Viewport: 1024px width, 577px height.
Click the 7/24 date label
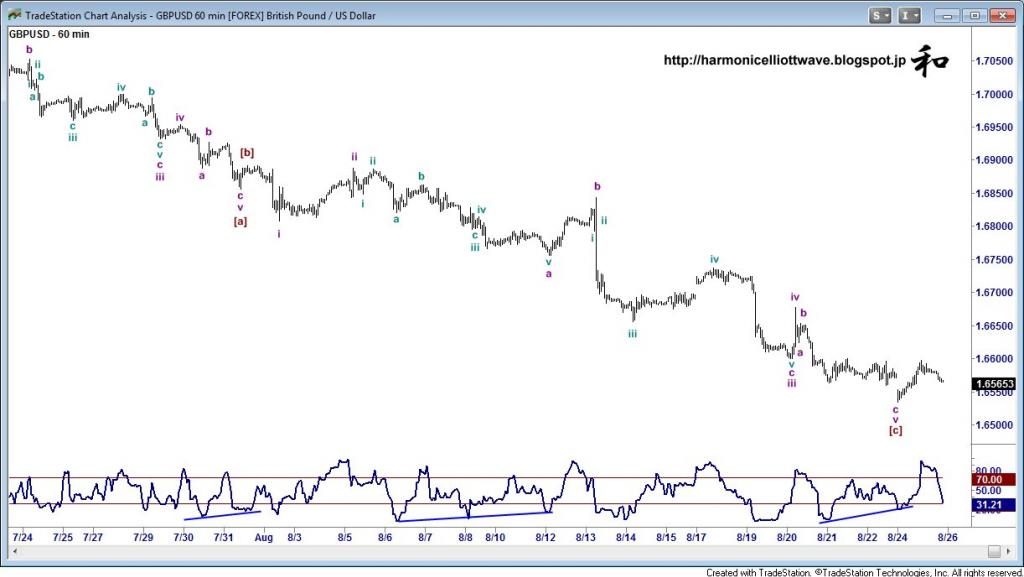[23, 537]
